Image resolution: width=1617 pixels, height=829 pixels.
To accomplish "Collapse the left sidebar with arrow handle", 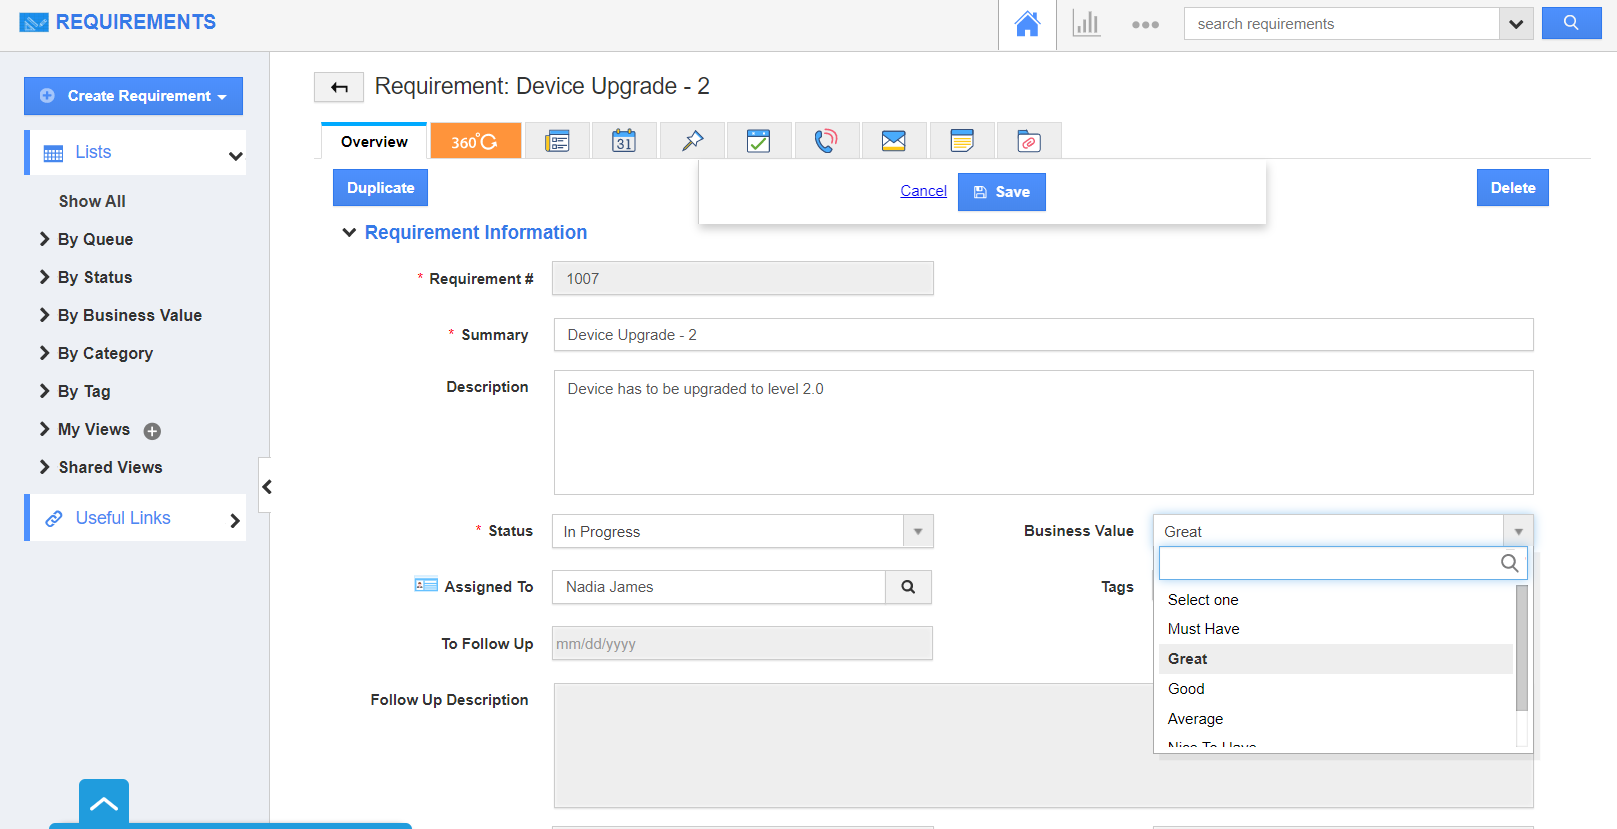I will [266, 486].
